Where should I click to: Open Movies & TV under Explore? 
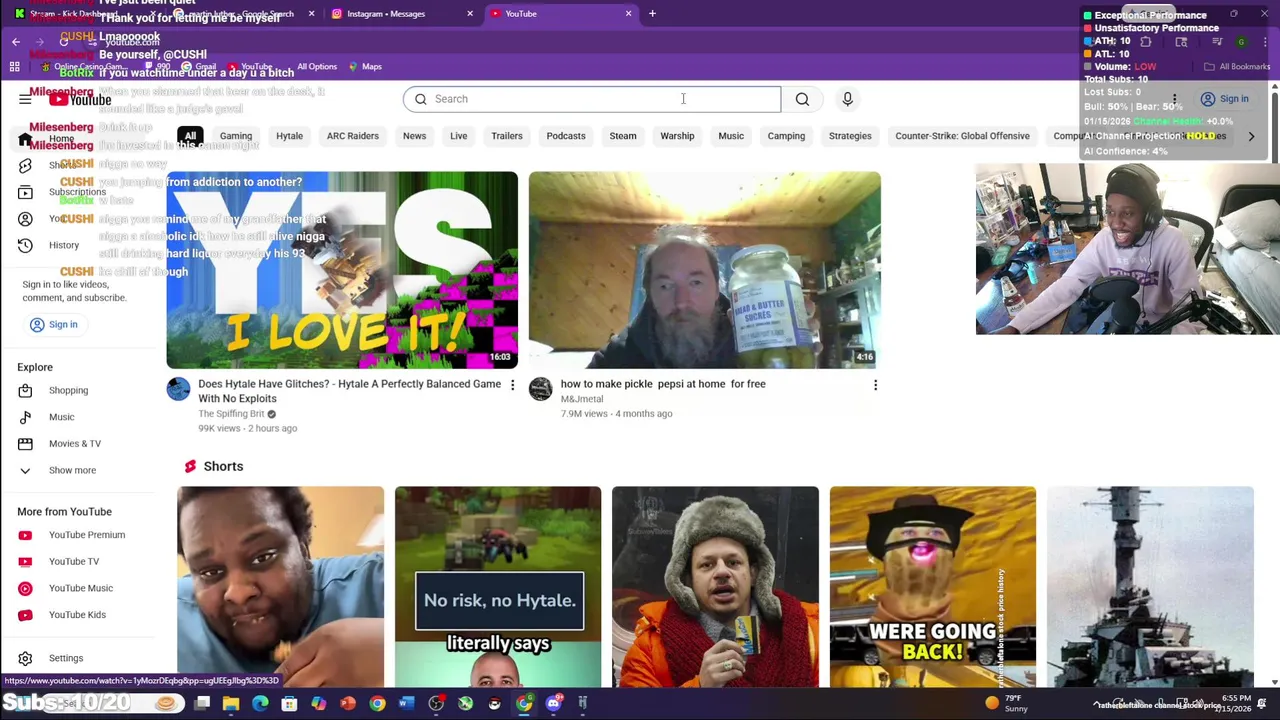pyautogui.click(x=75, y=443)
